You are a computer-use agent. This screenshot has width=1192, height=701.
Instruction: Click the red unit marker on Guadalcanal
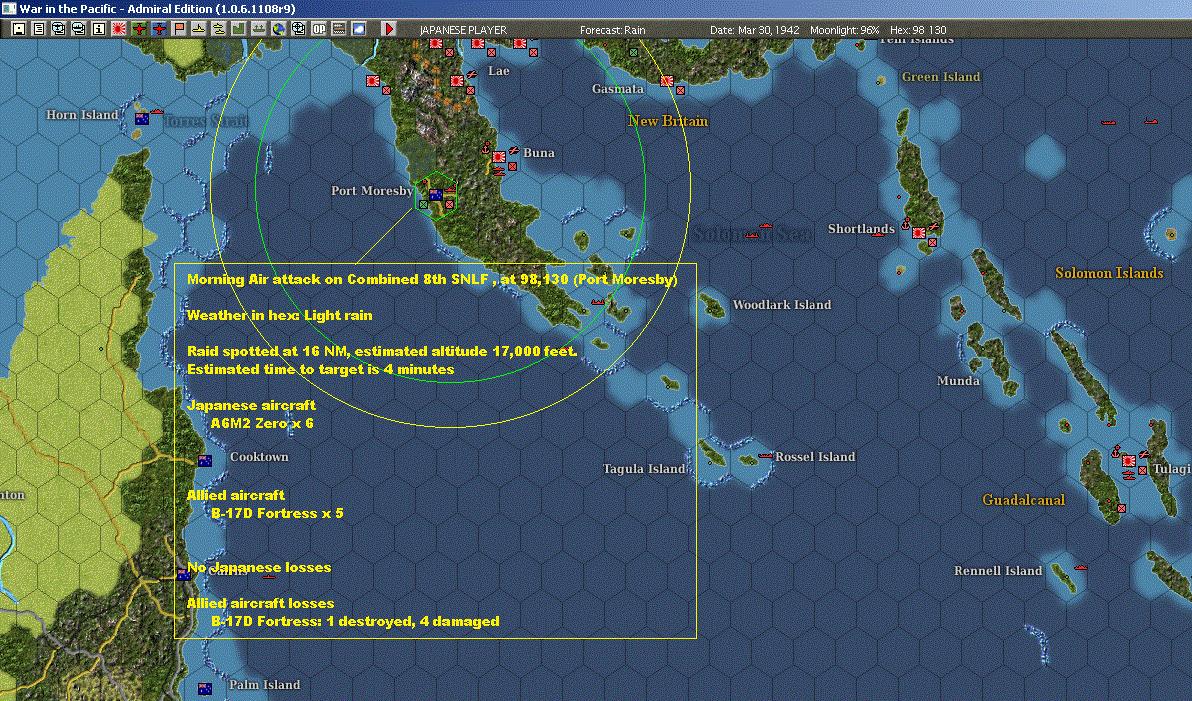[1121, 508]
